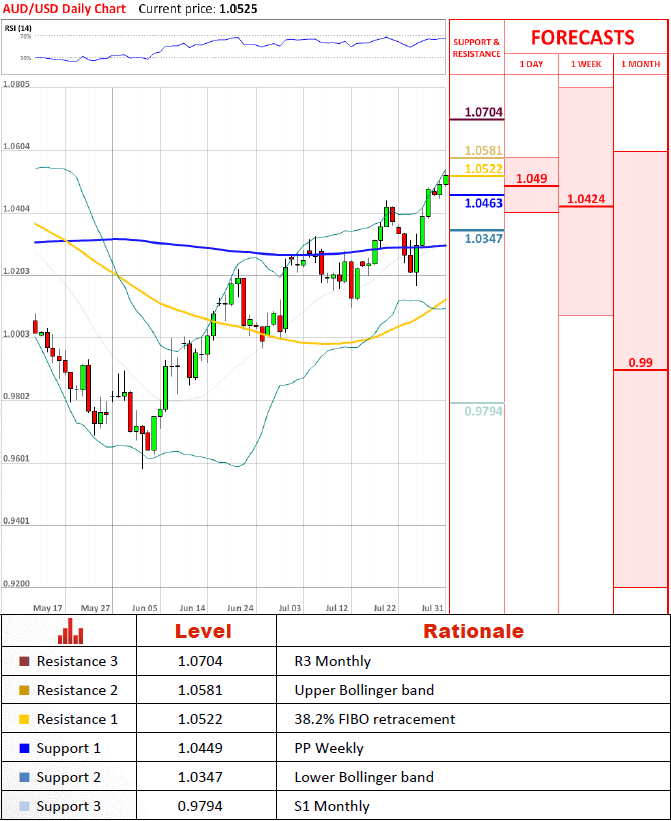Click the RSI 70% level label
This screenshot has height=821, width=671.
(x=26, y=37)
